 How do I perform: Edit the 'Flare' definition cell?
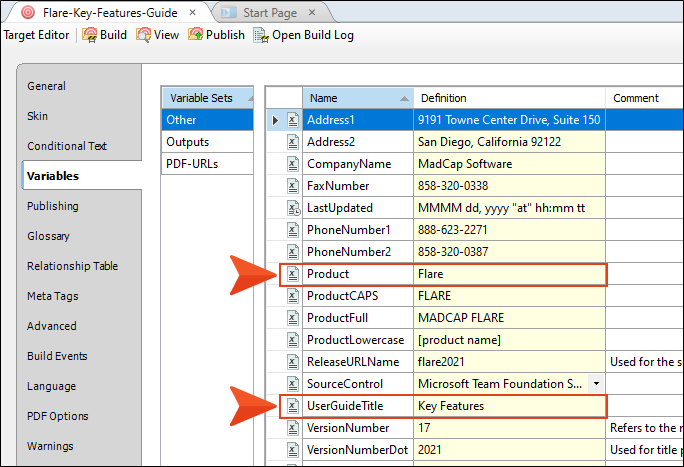509,274
